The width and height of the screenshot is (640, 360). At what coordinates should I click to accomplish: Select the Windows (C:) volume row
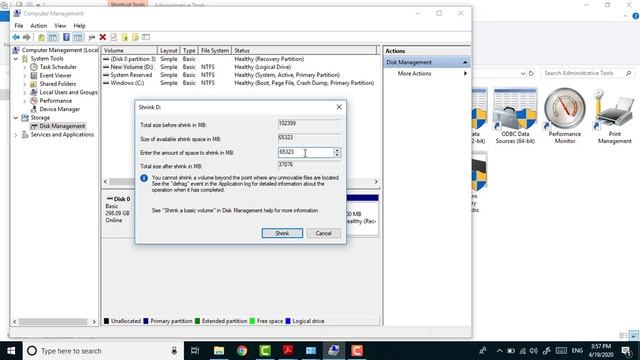(239, 83)
